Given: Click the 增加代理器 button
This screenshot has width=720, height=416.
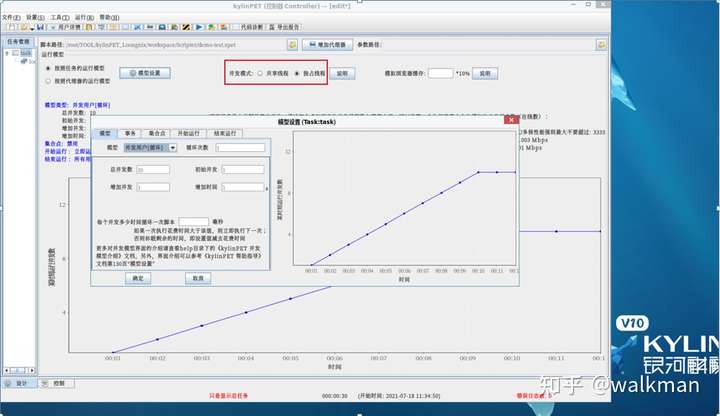Looking at the screenshot, I should [x=327, y=45].
